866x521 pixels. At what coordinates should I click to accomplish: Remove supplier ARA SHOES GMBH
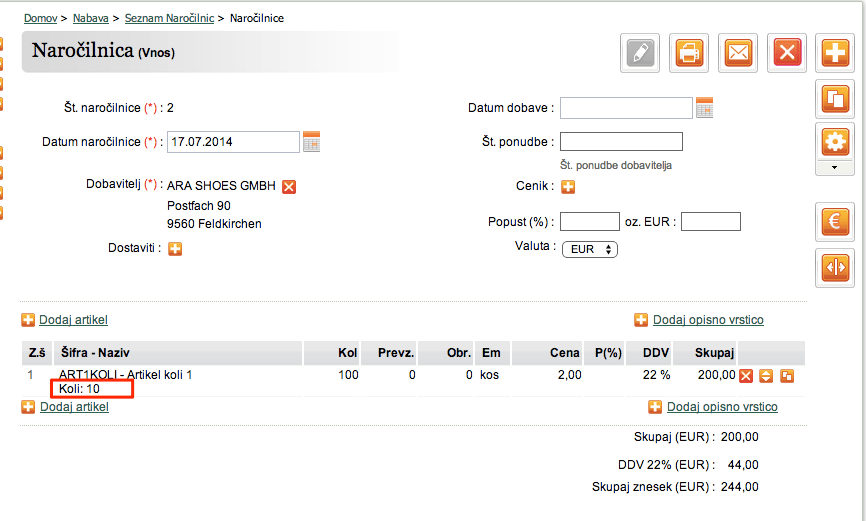click(289, 187)
